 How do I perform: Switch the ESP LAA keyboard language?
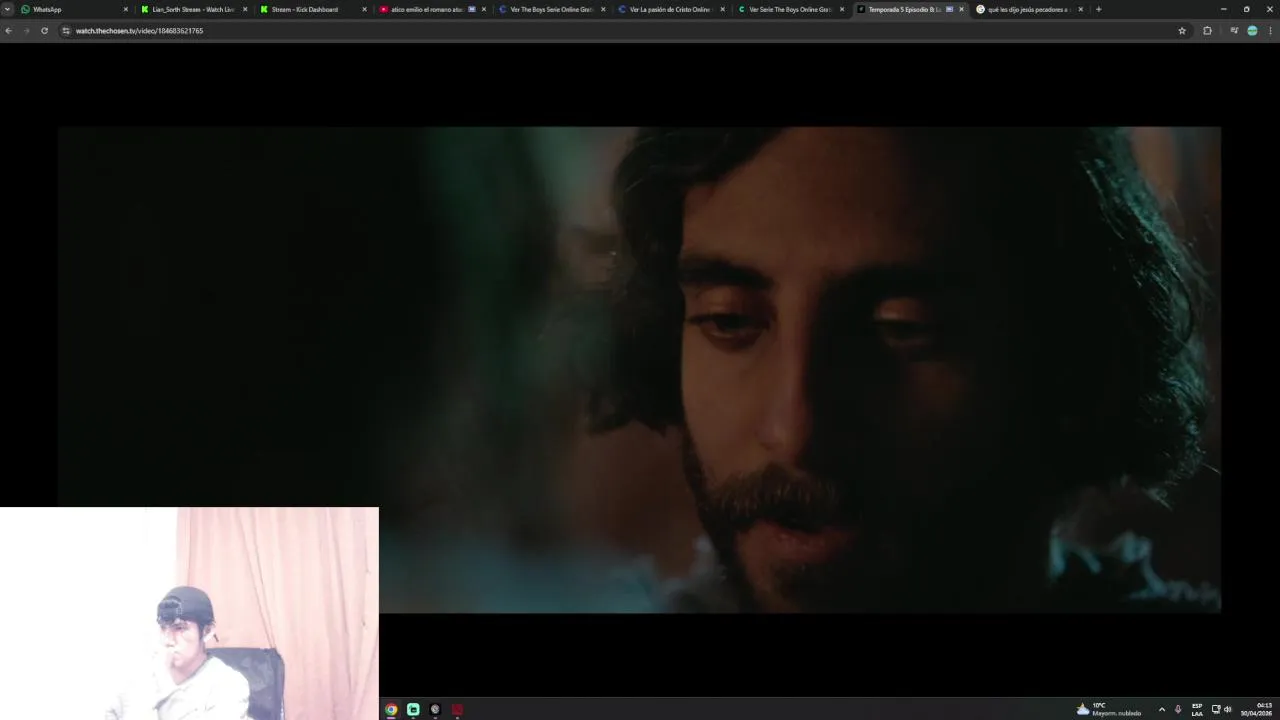coord(1197,709)
